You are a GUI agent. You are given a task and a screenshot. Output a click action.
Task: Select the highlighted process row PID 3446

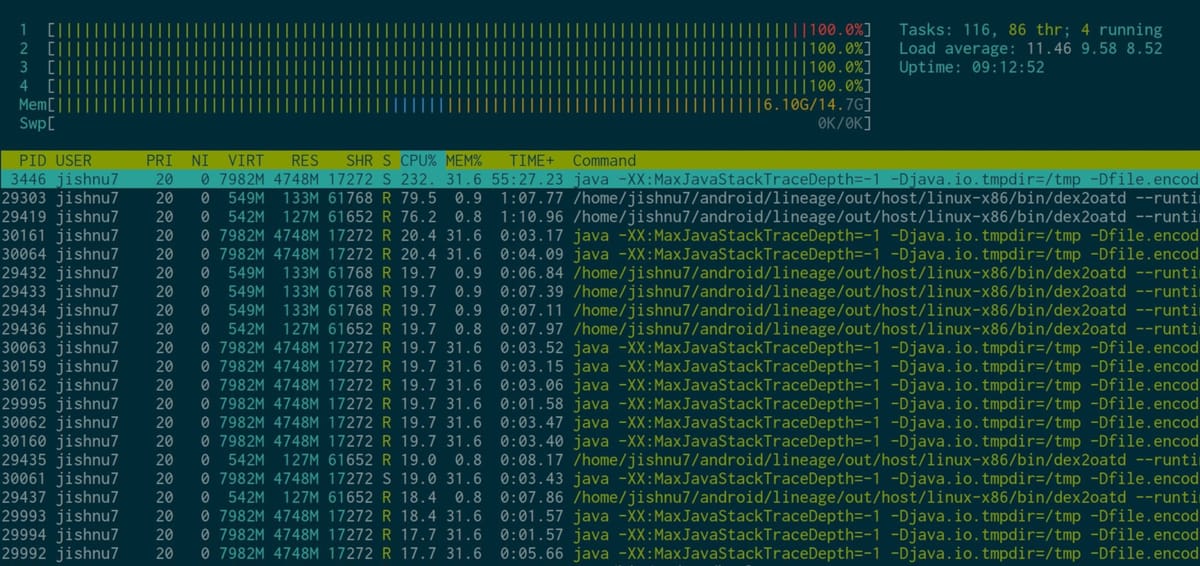(x=600, y=179)
